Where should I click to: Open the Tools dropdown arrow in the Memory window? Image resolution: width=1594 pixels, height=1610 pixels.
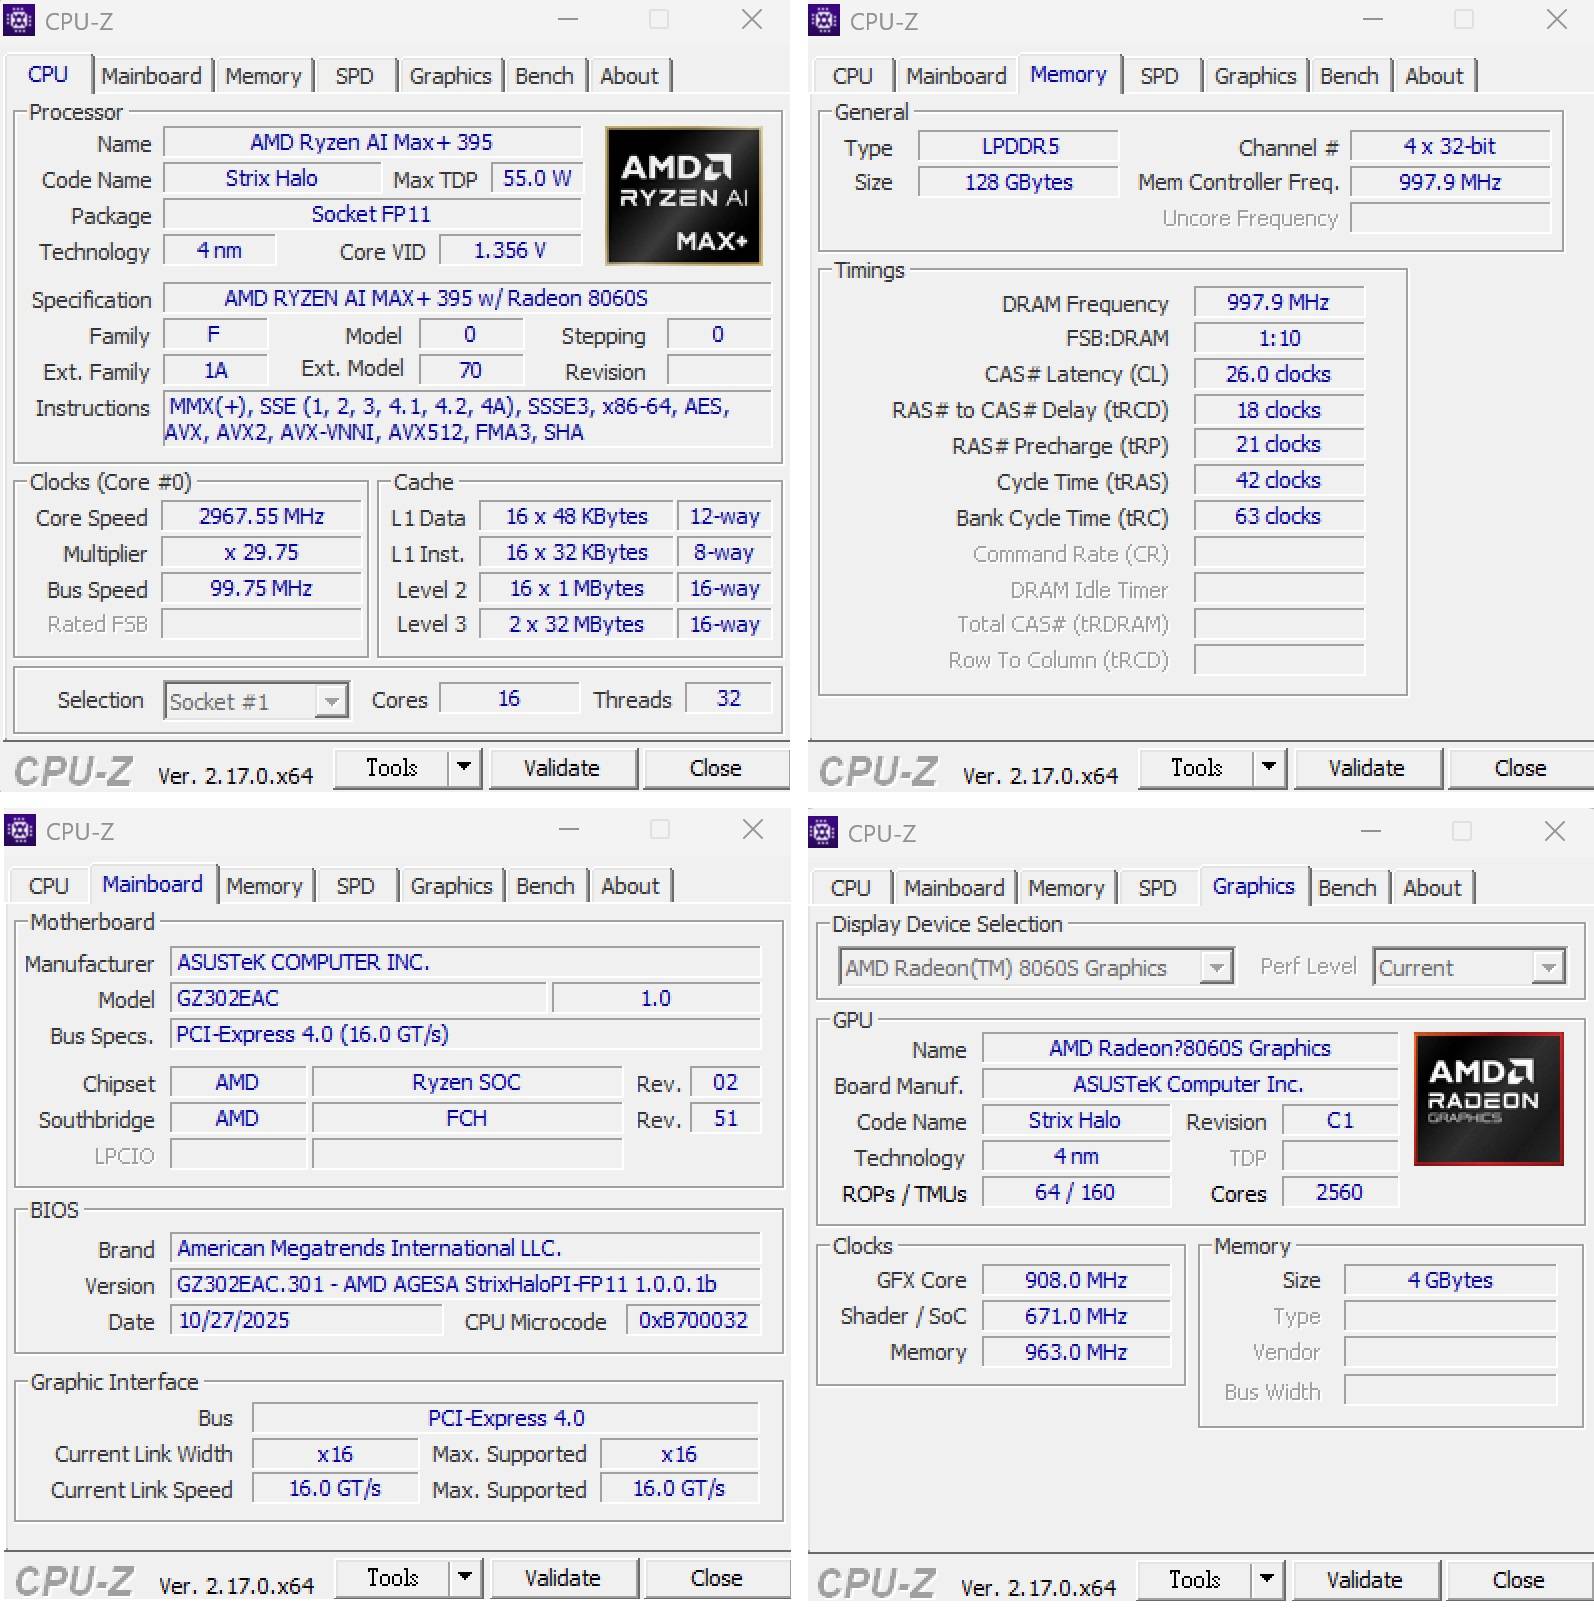(x=1269, y=768)
